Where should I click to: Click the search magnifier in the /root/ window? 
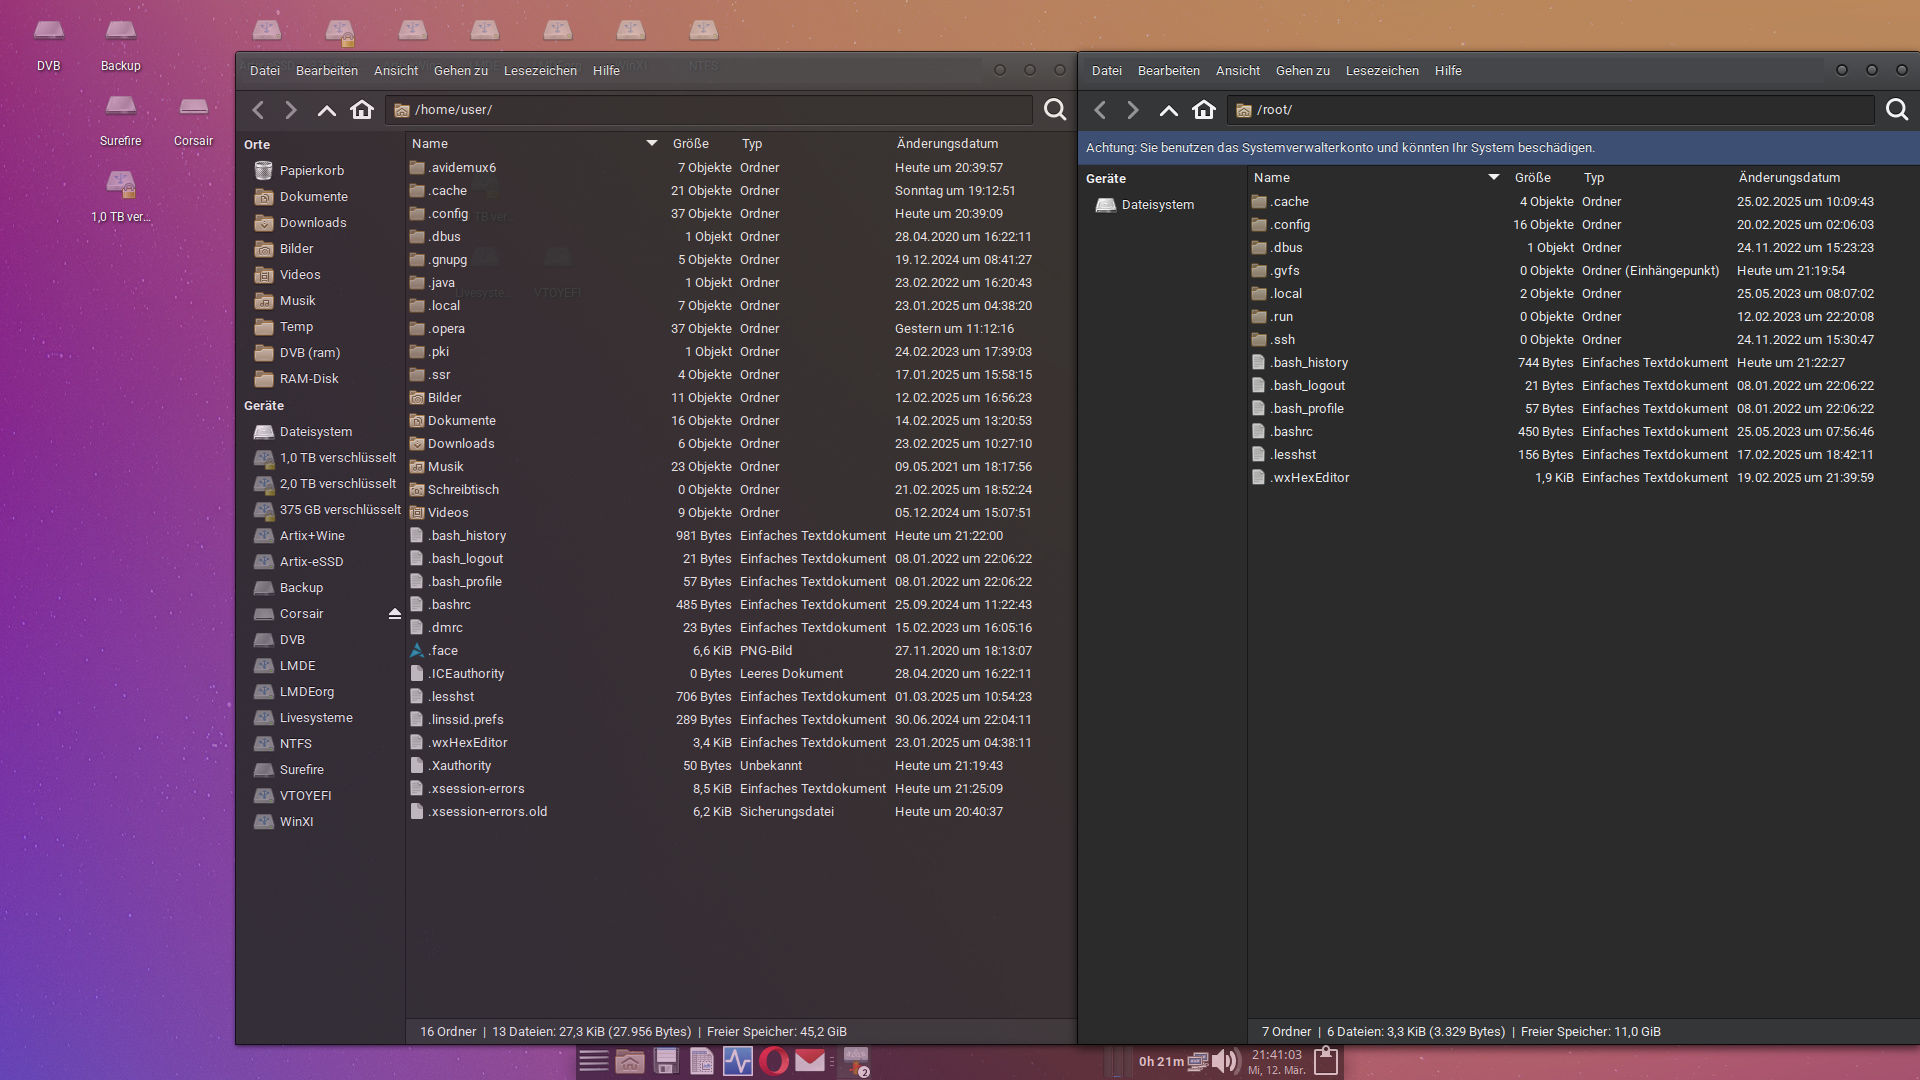(x=1898, y=110)
